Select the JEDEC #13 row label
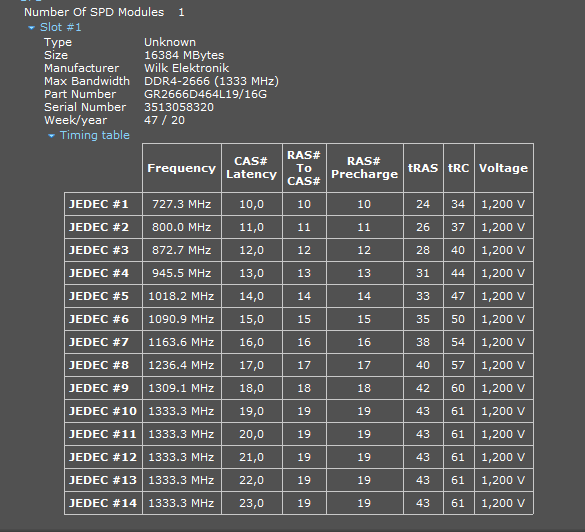Viewport: 585px width, 532px height. tap(103, 480)
